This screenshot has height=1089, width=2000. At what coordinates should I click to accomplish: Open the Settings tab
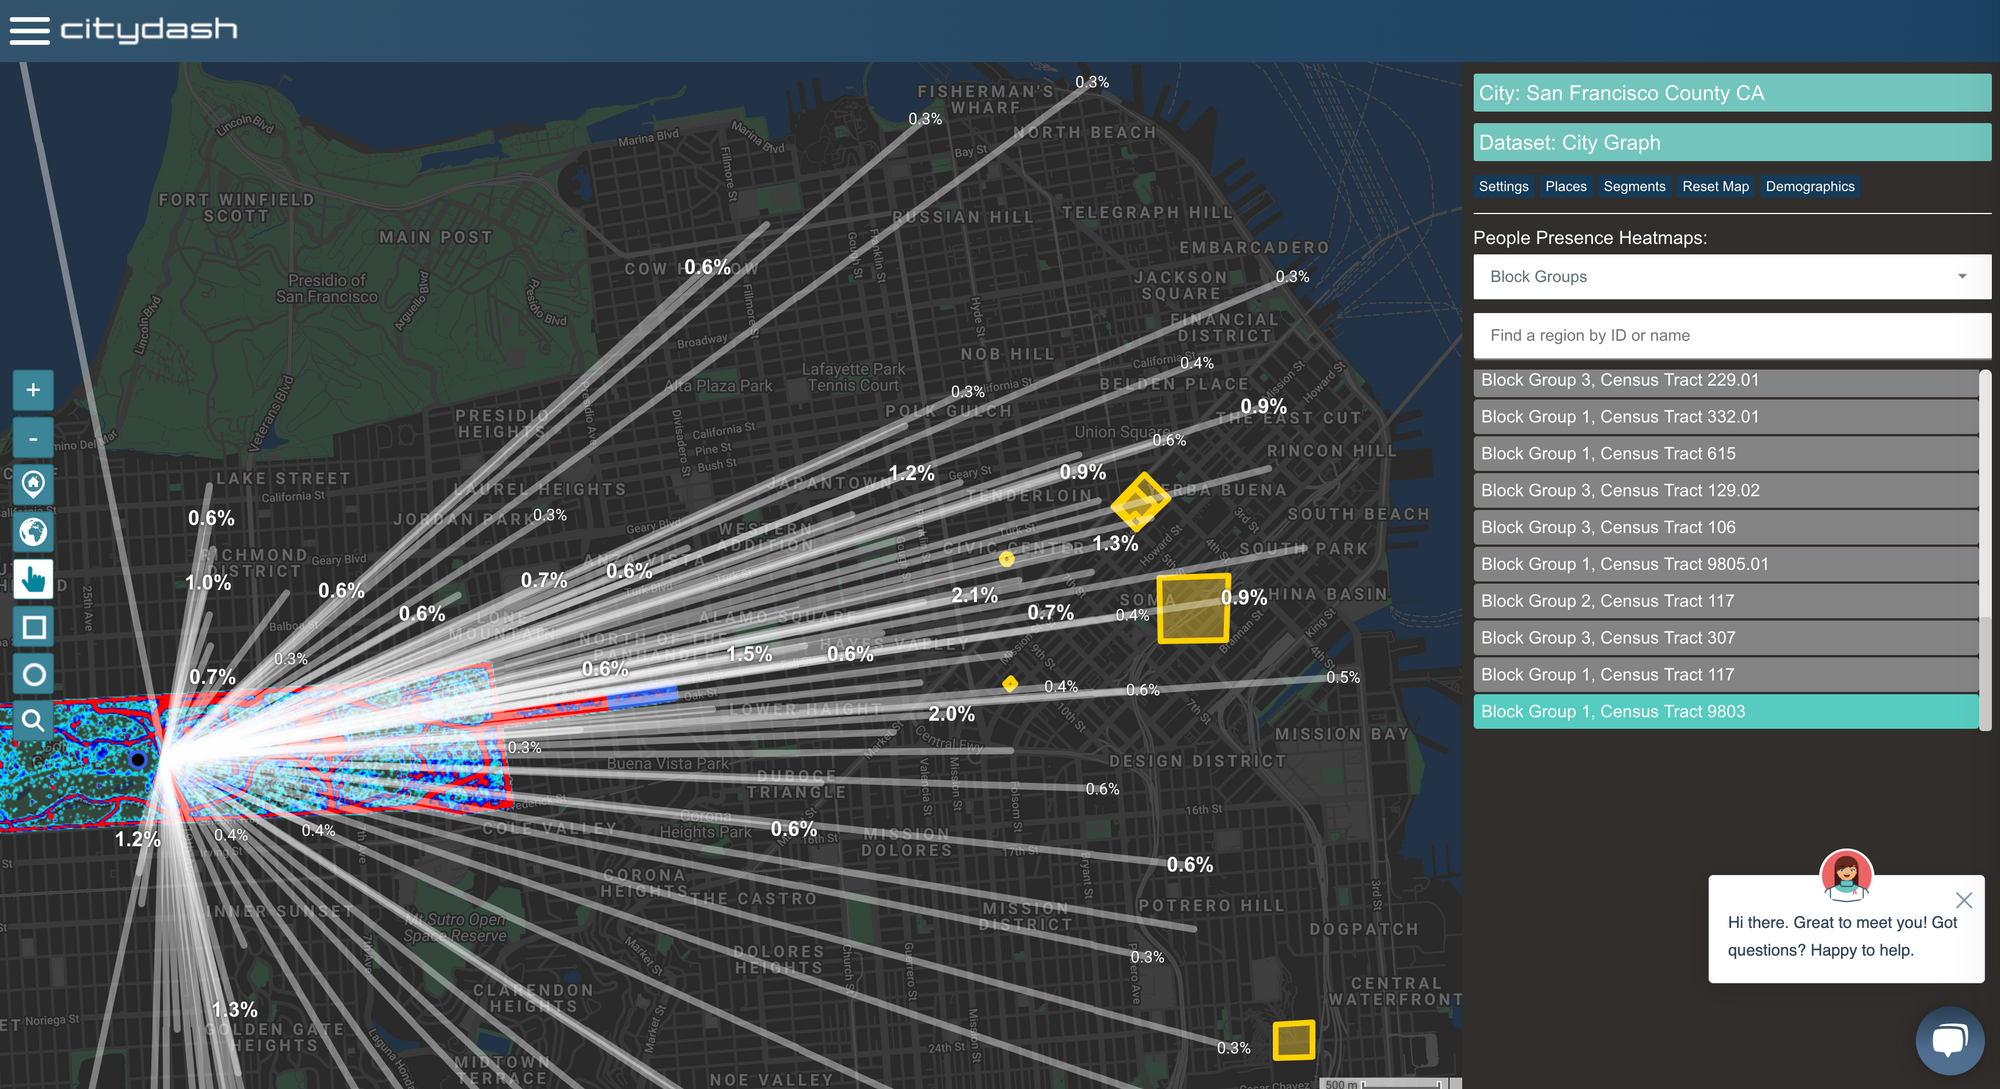[x=1503, y=187]
